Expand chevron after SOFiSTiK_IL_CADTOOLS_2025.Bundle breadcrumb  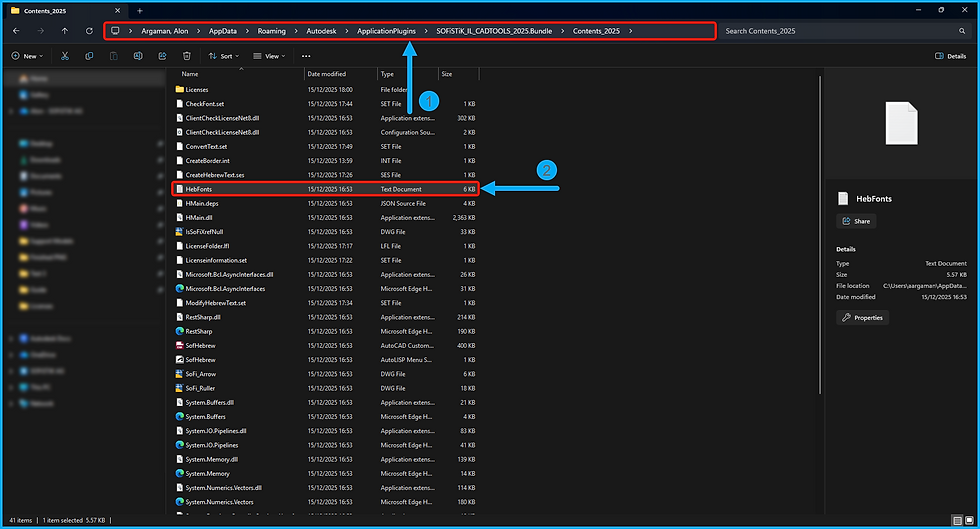[562, 31]
